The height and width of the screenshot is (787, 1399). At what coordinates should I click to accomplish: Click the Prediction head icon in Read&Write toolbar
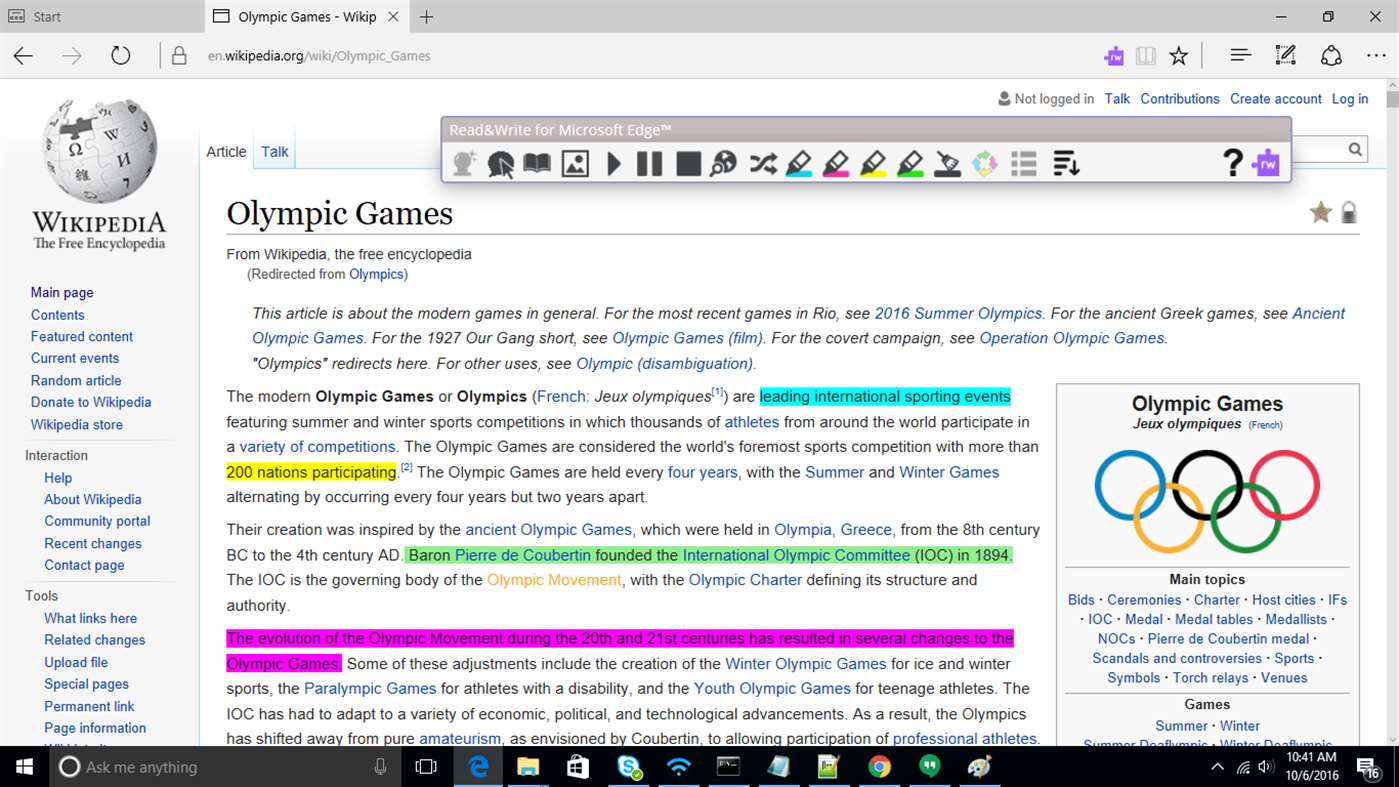(464, 163)
